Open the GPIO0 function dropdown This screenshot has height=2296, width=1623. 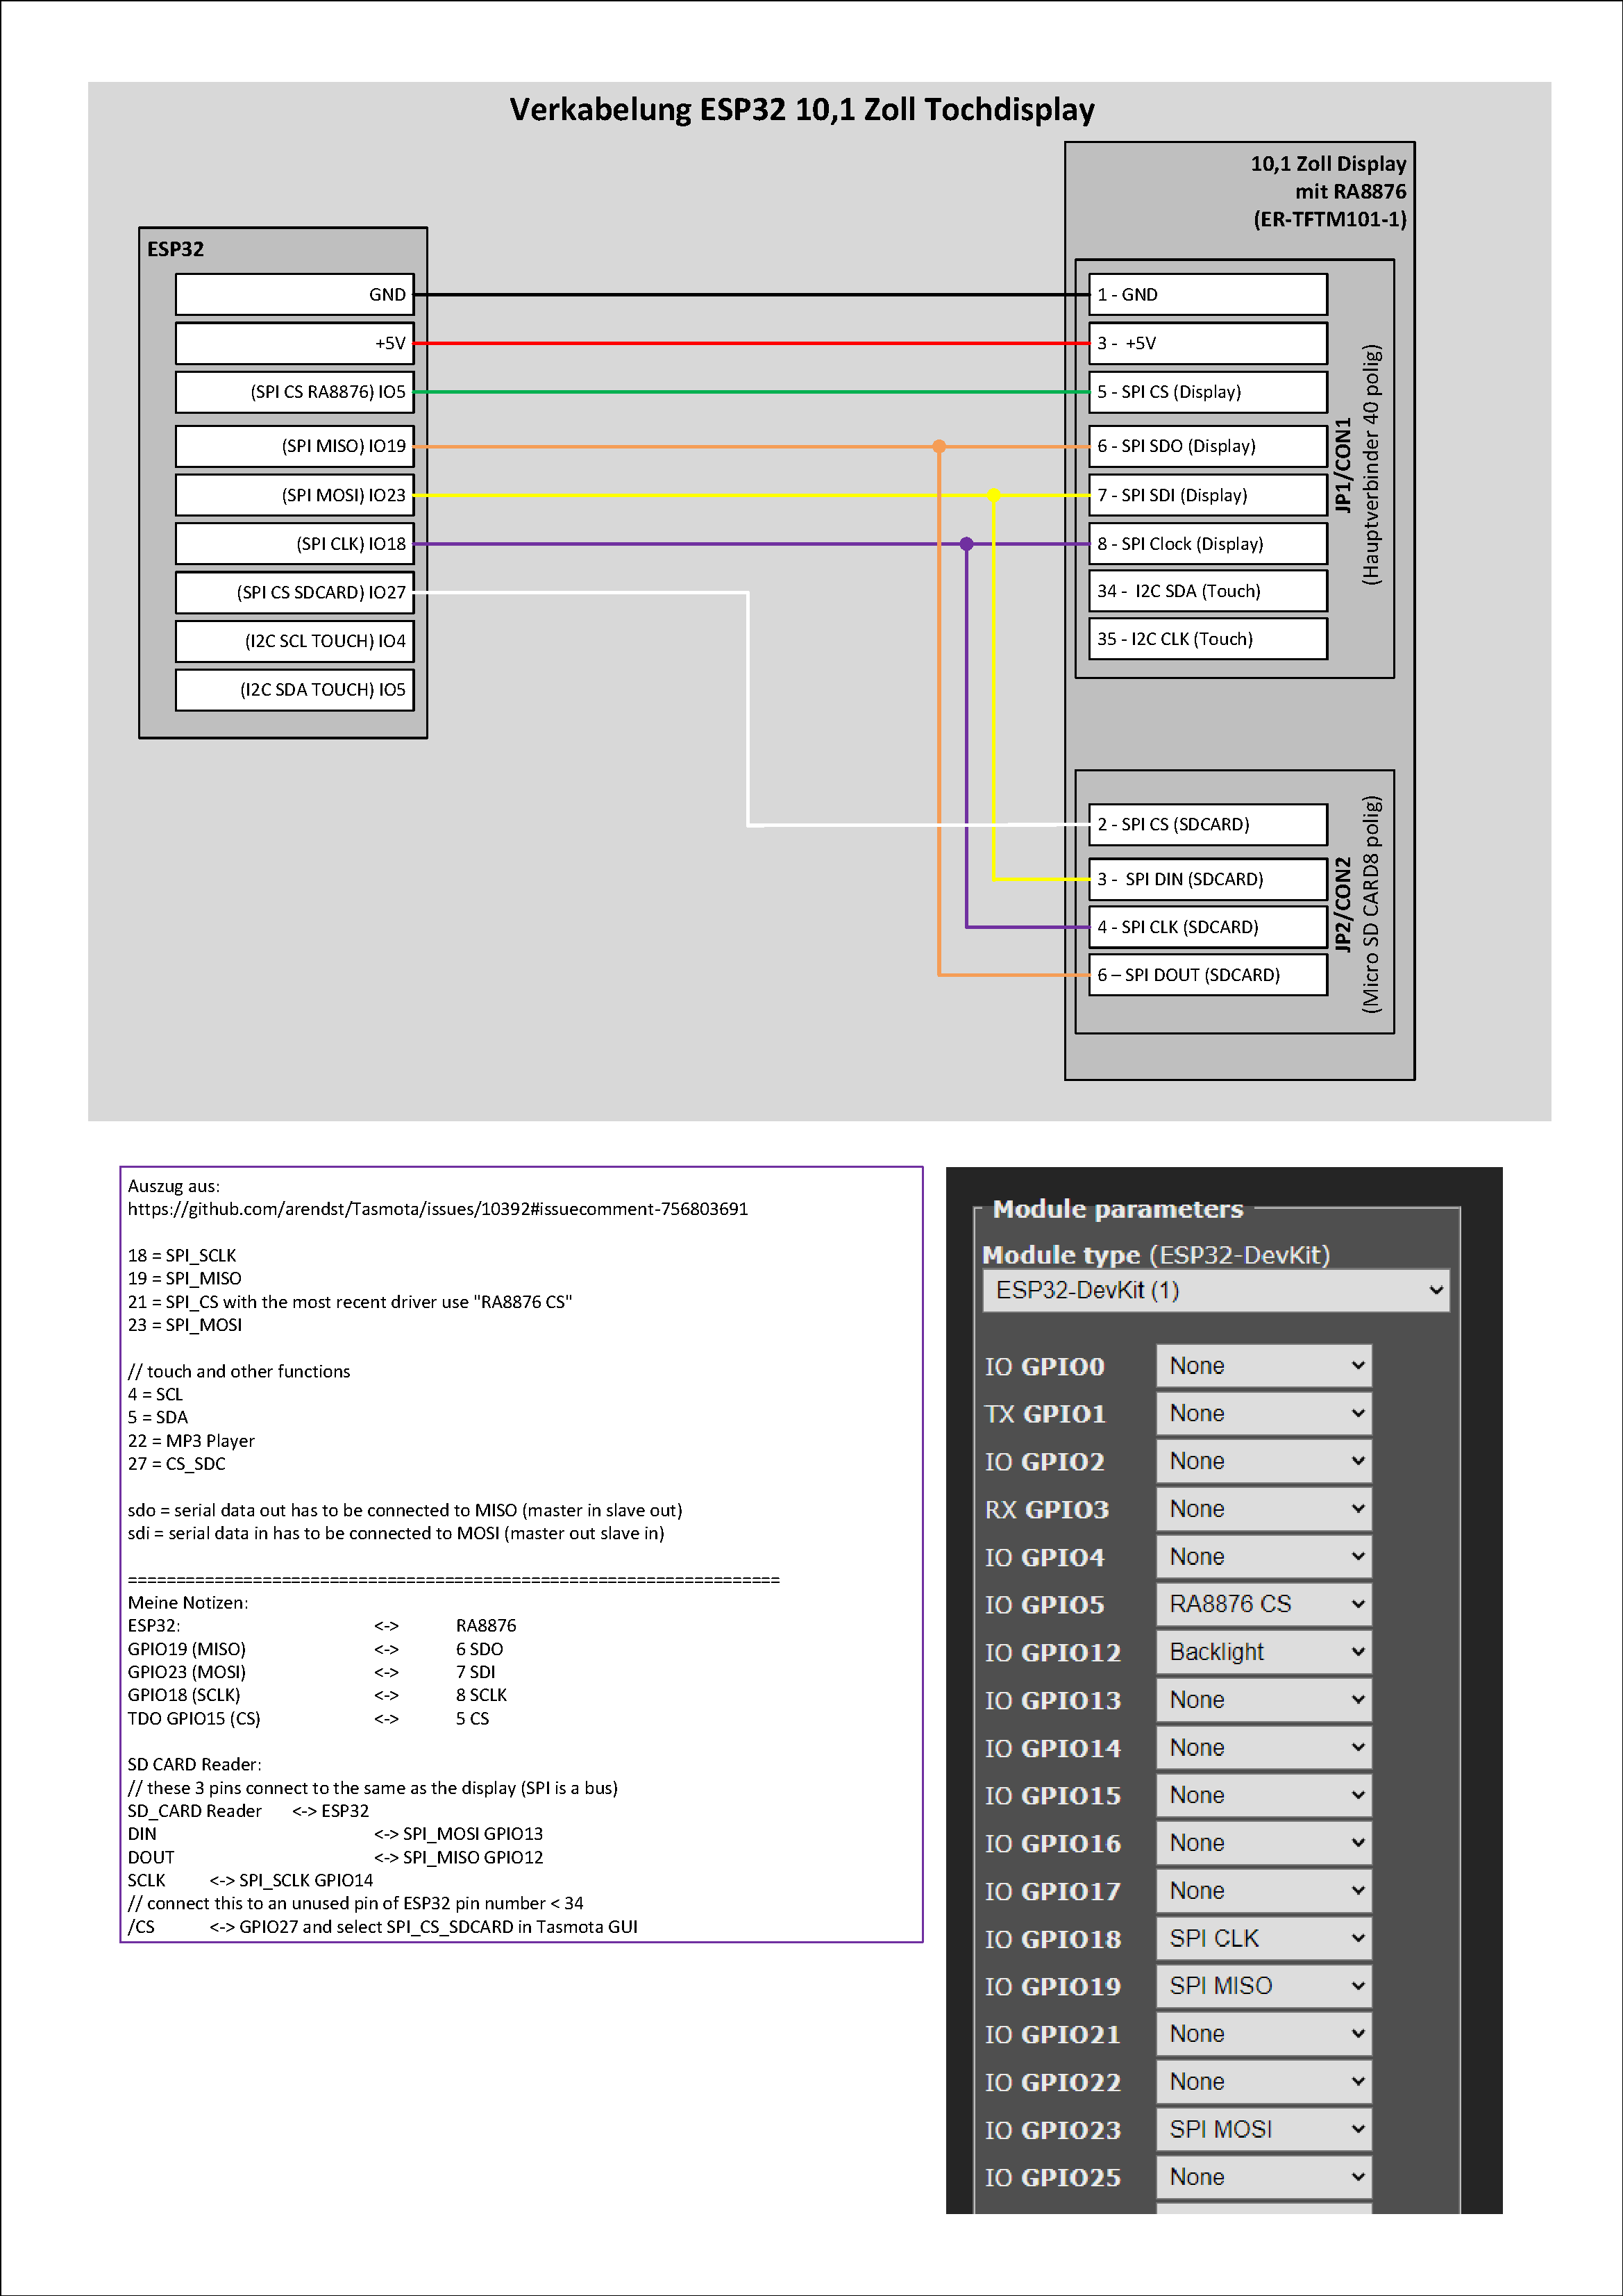click(x=1264, y=1366)
